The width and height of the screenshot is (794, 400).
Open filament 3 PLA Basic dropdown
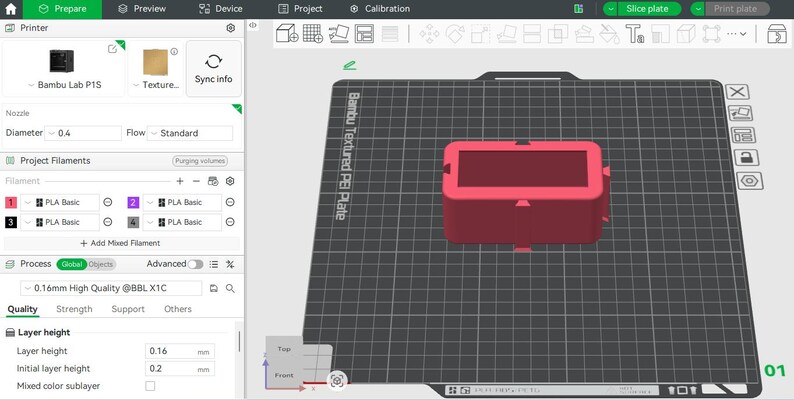[x=60, y=222]
